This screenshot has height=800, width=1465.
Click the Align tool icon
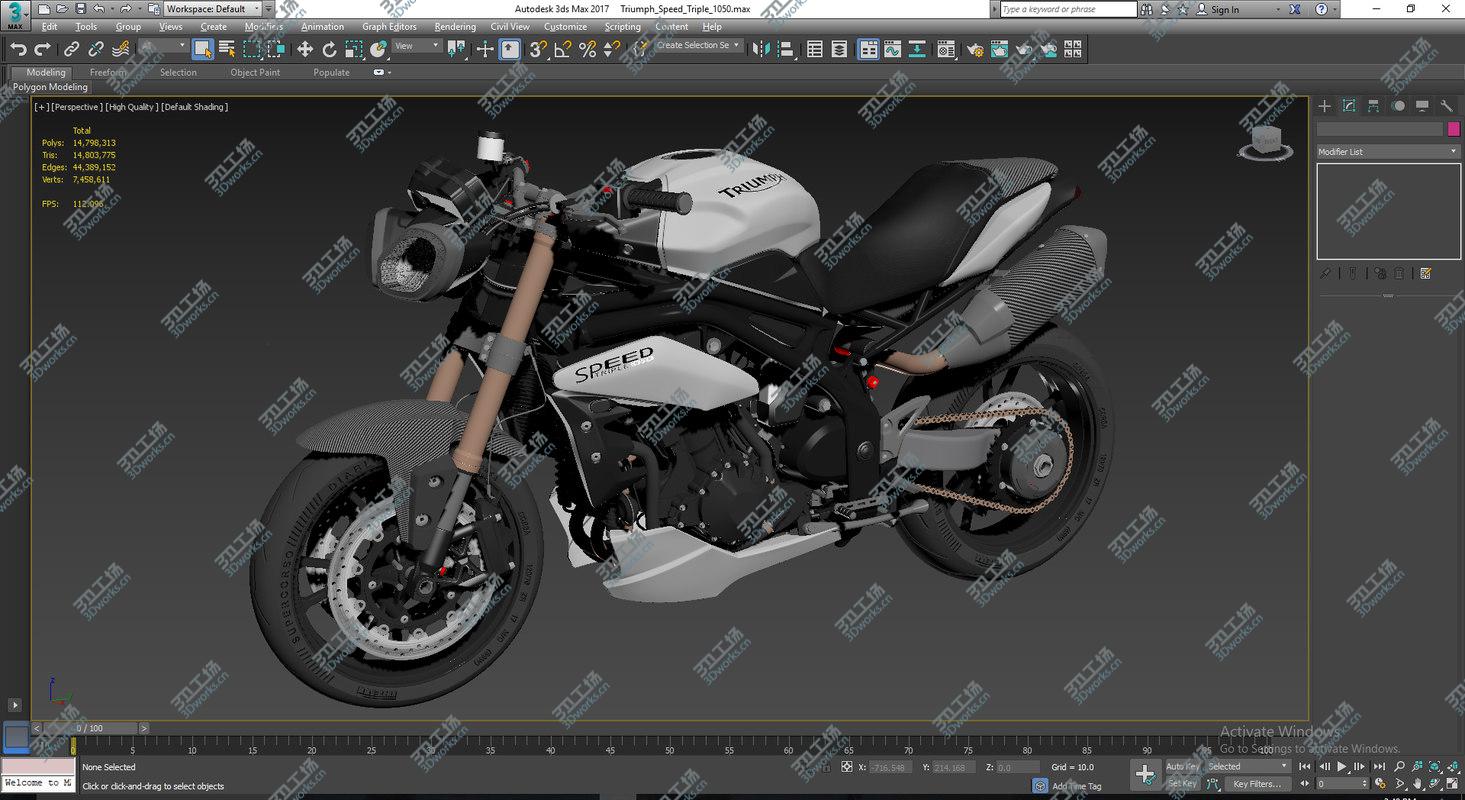click(x=786, y=49)
